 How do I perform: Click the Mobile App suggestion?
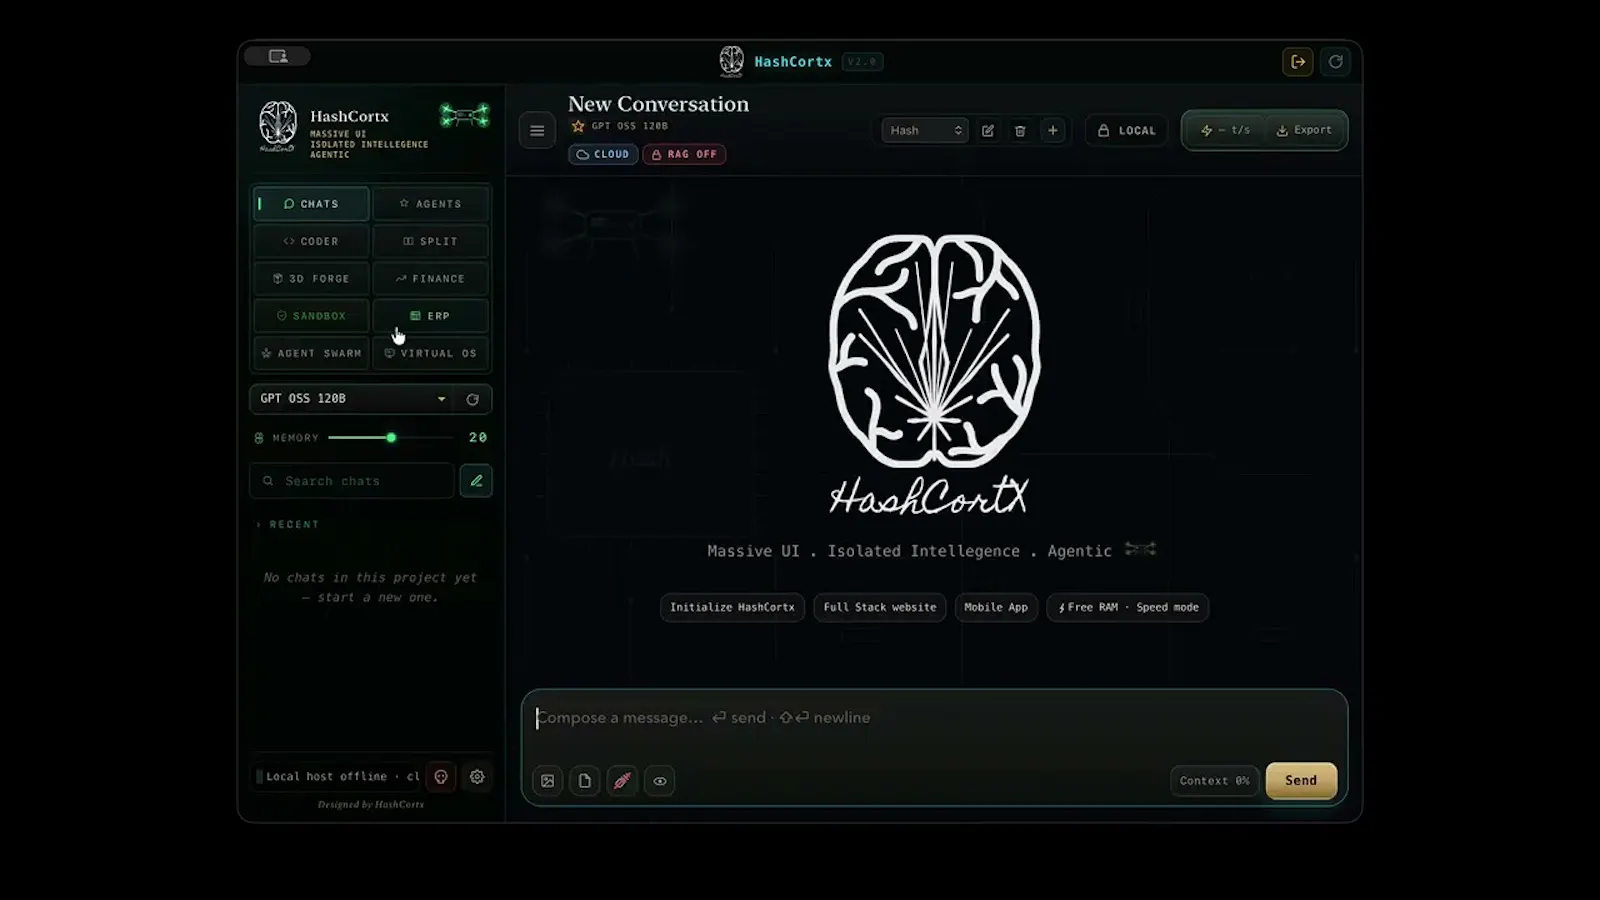tap(996, 607)
